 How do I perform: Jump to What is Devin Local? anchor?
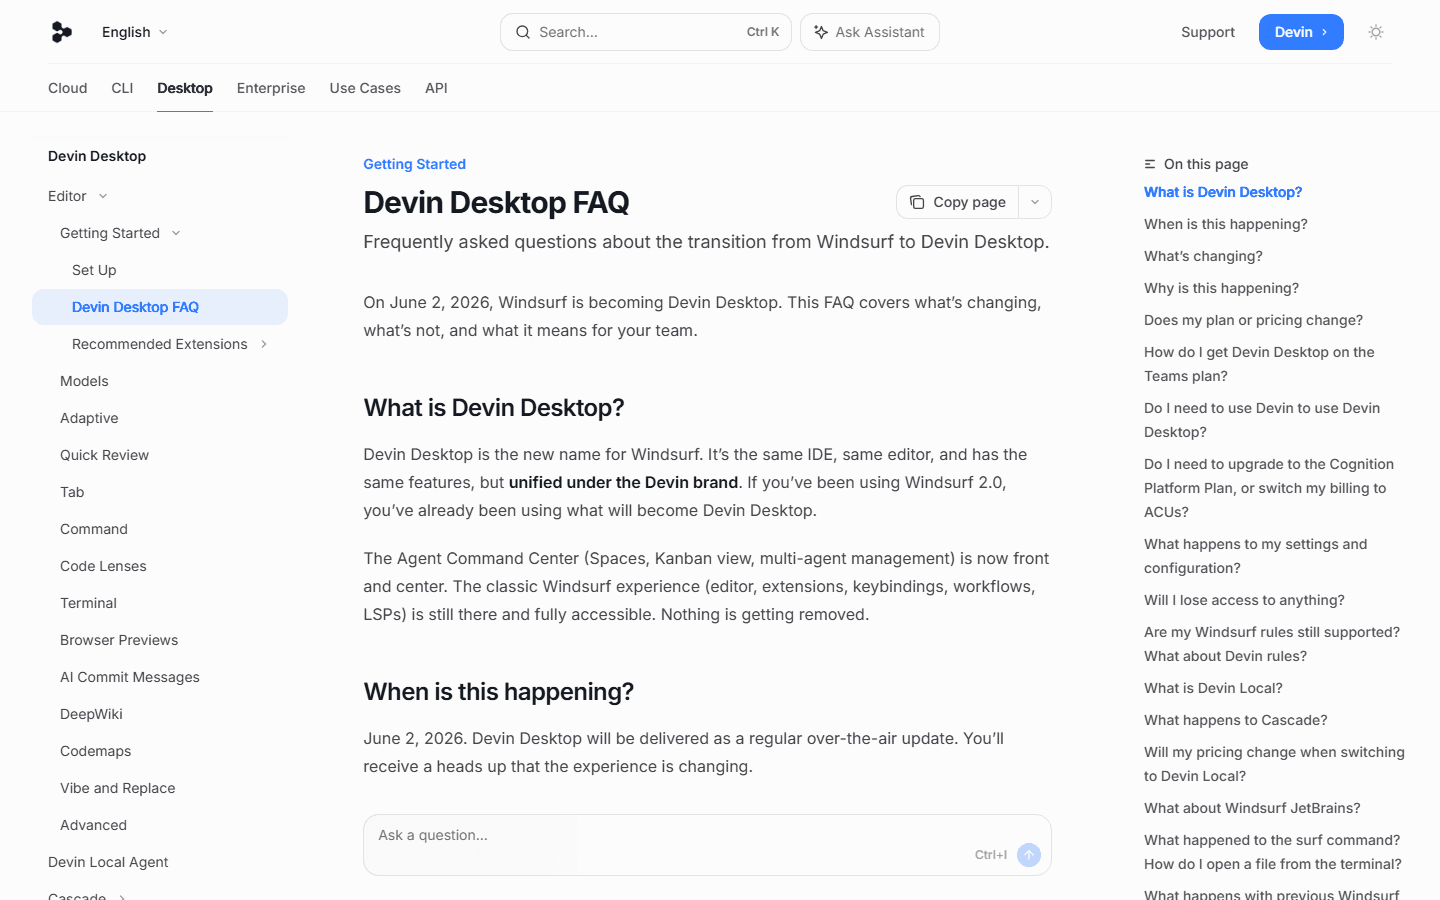(1213, 688)
